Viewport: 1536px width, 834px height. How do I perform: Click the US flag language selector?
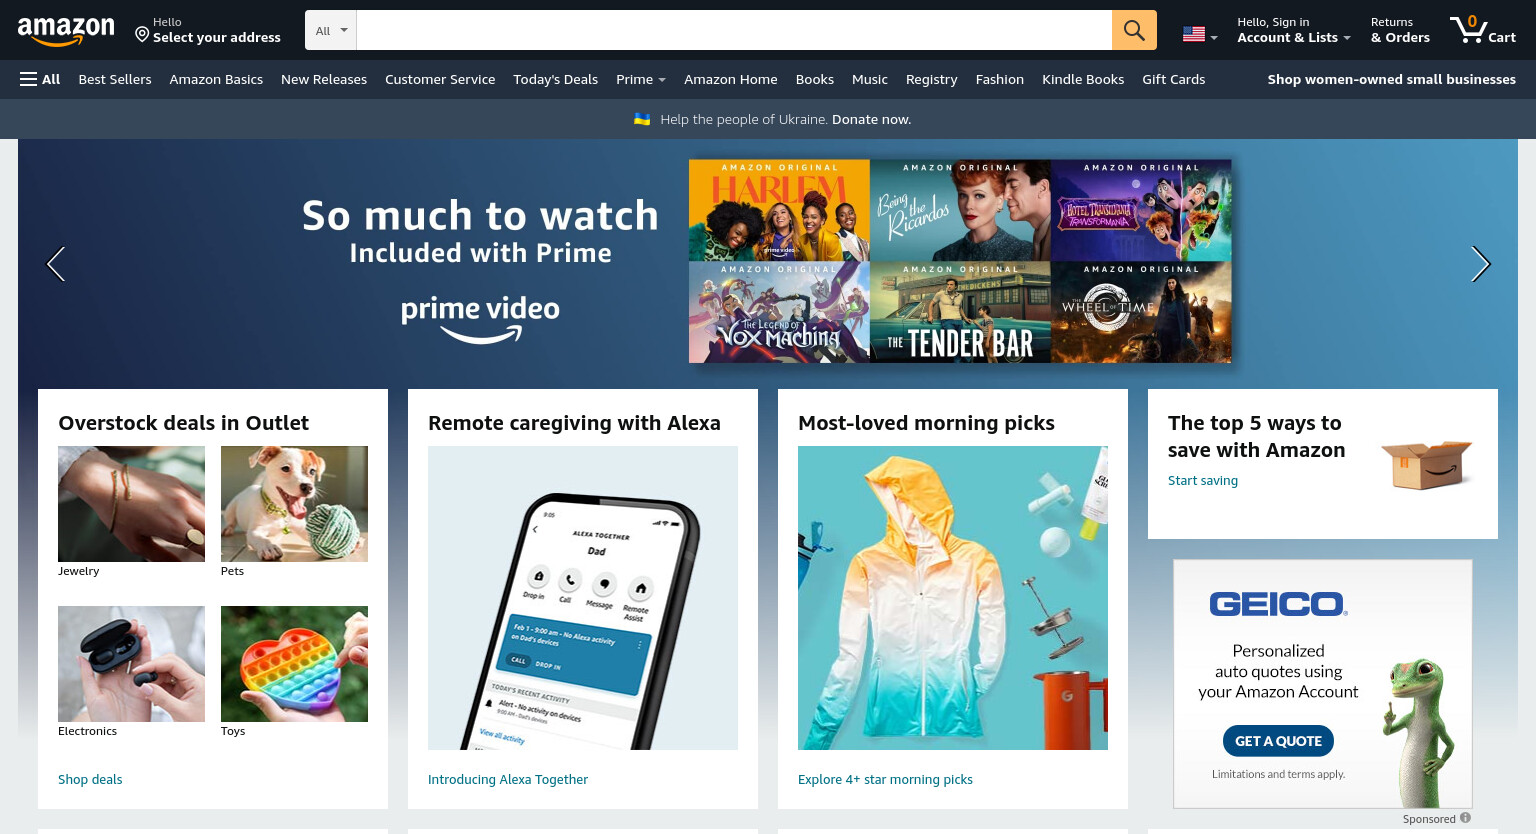click(1200, 34)
